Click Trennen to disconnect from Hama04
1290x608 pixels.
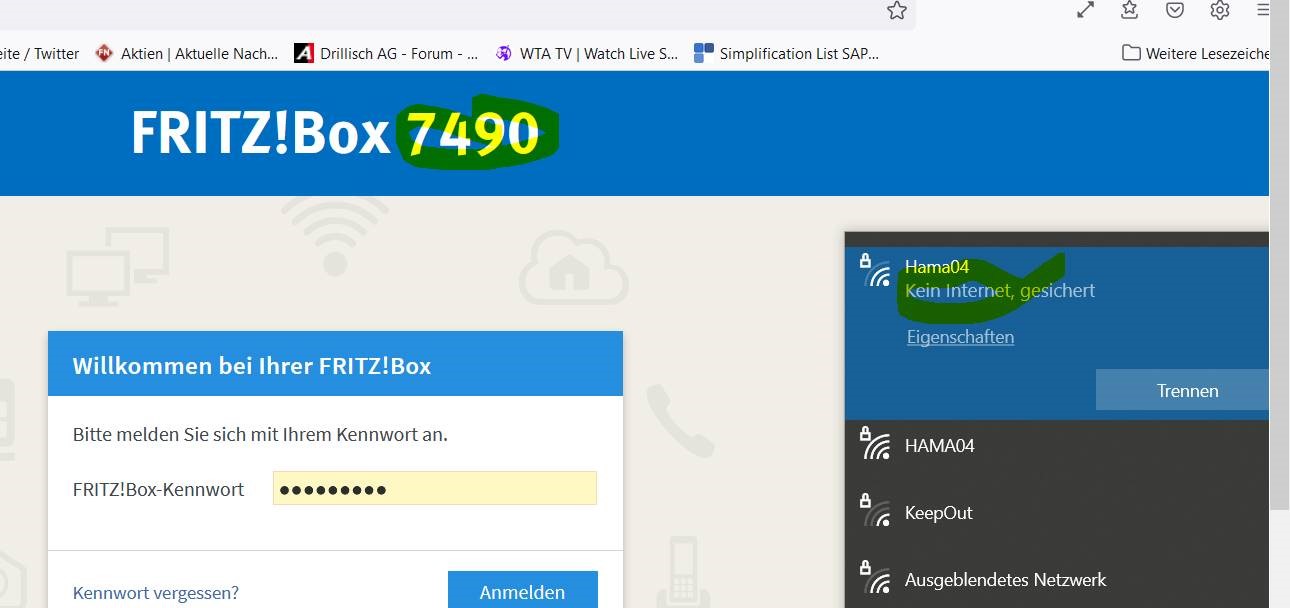[x=1183, y=390]
